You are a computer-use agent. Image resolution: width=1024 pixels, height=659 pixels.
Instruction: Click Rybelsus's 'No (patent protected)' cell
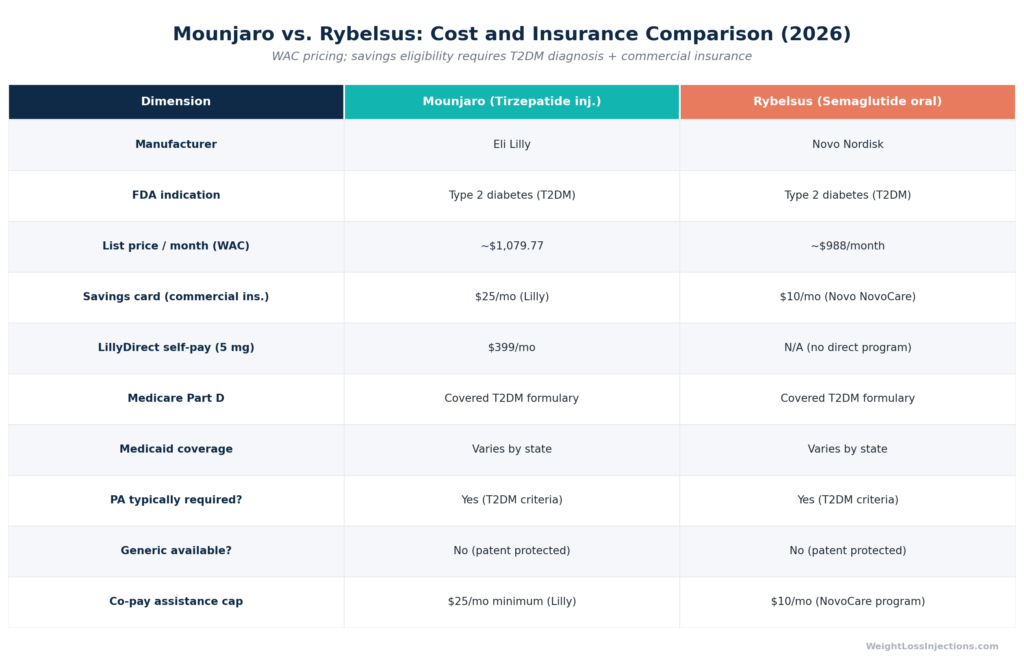848,551
